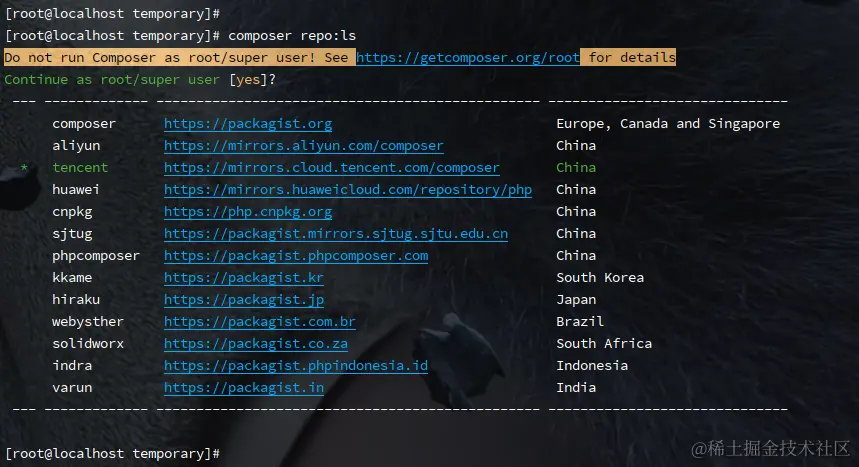Click the bottom '[root@localhost temporary]#' prompt
The width and height of the screenshot is (859, 467).
112,453
